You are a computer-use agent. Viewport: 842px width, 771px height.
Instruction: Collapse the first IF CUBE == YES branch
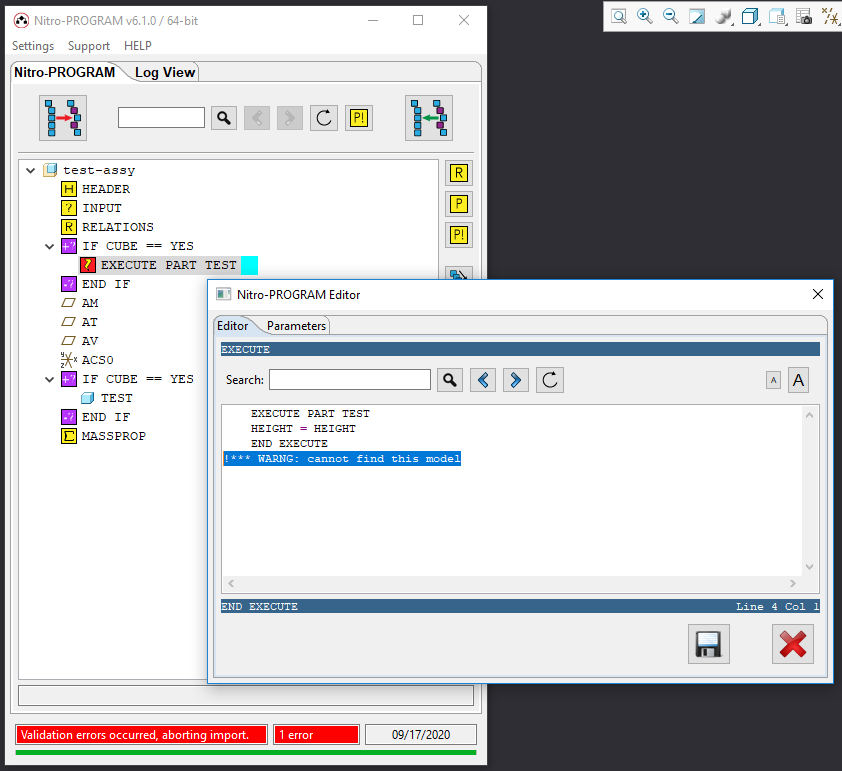(49, 245)
